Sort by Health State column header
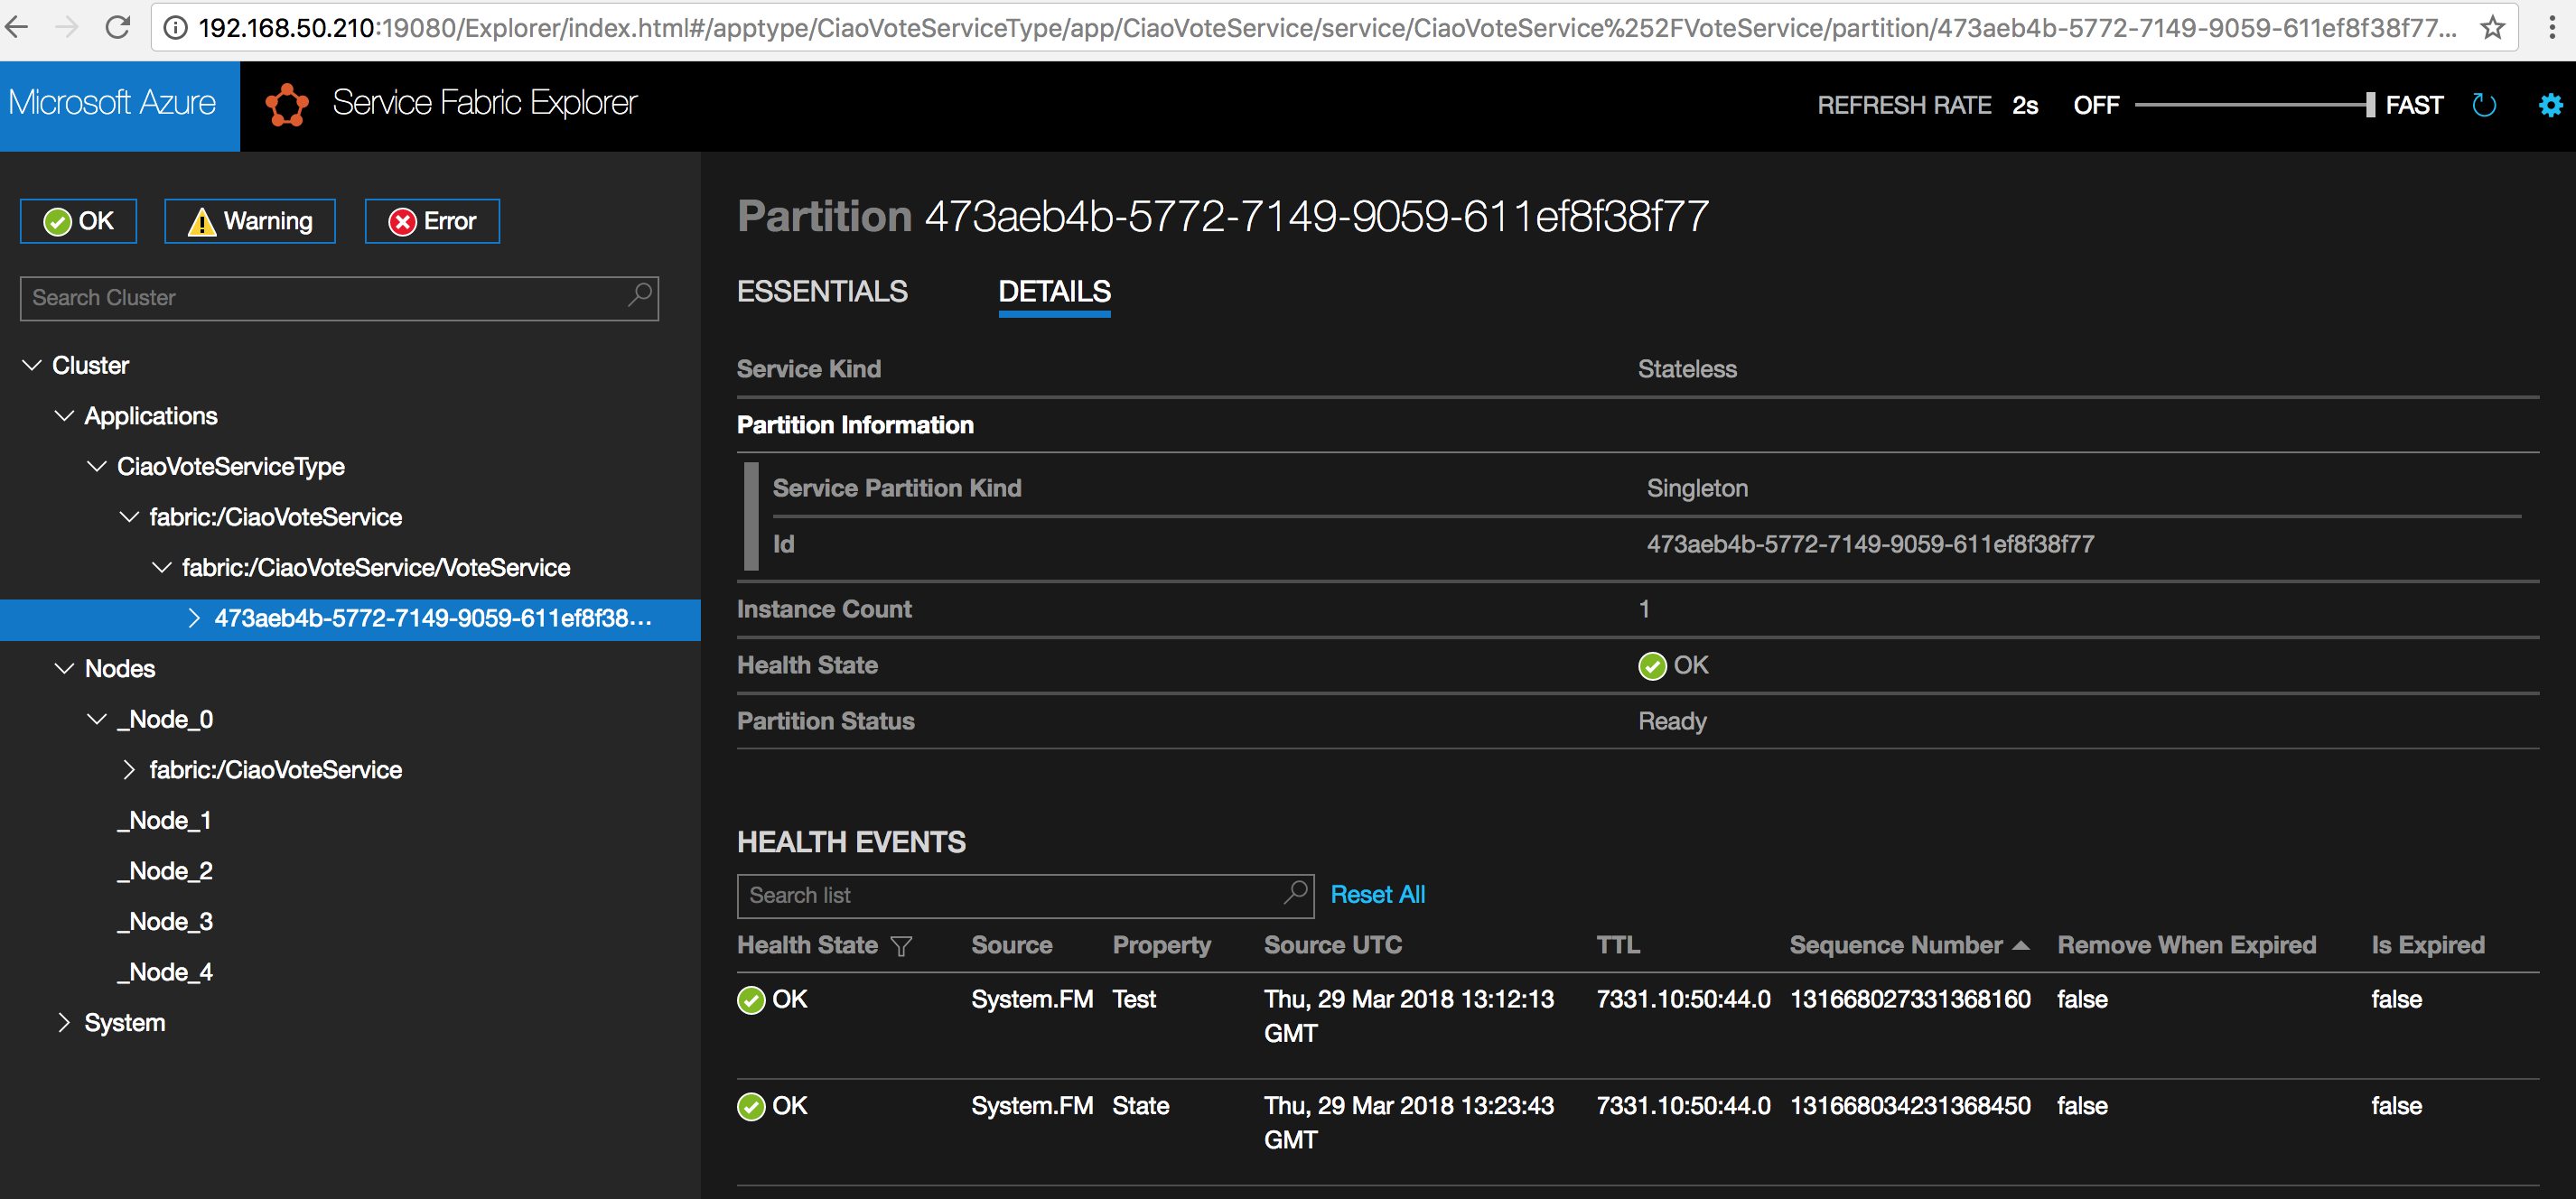Screen dimensions: 2576x1199 (807, 946)
